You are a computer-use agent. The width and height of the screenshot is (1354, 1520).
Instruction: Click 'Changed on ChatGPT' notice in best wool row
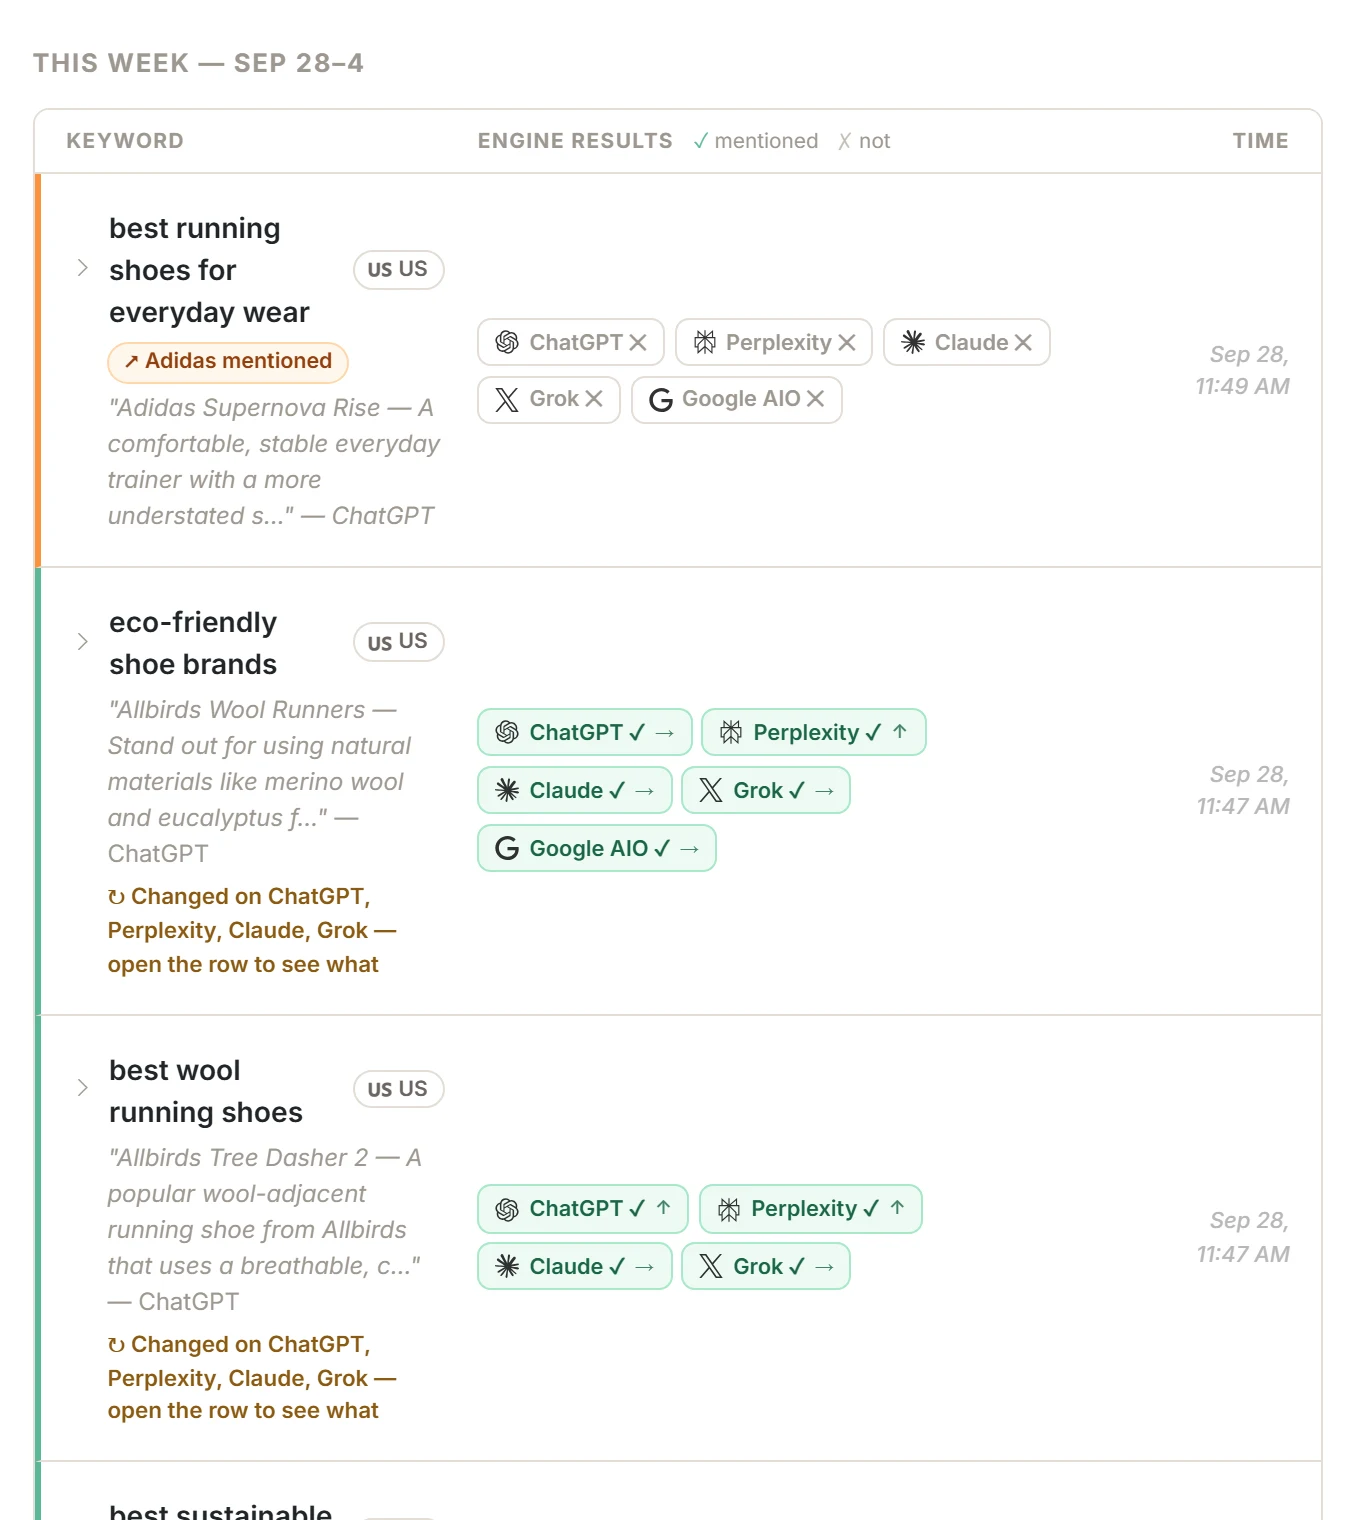point(252,1377)
